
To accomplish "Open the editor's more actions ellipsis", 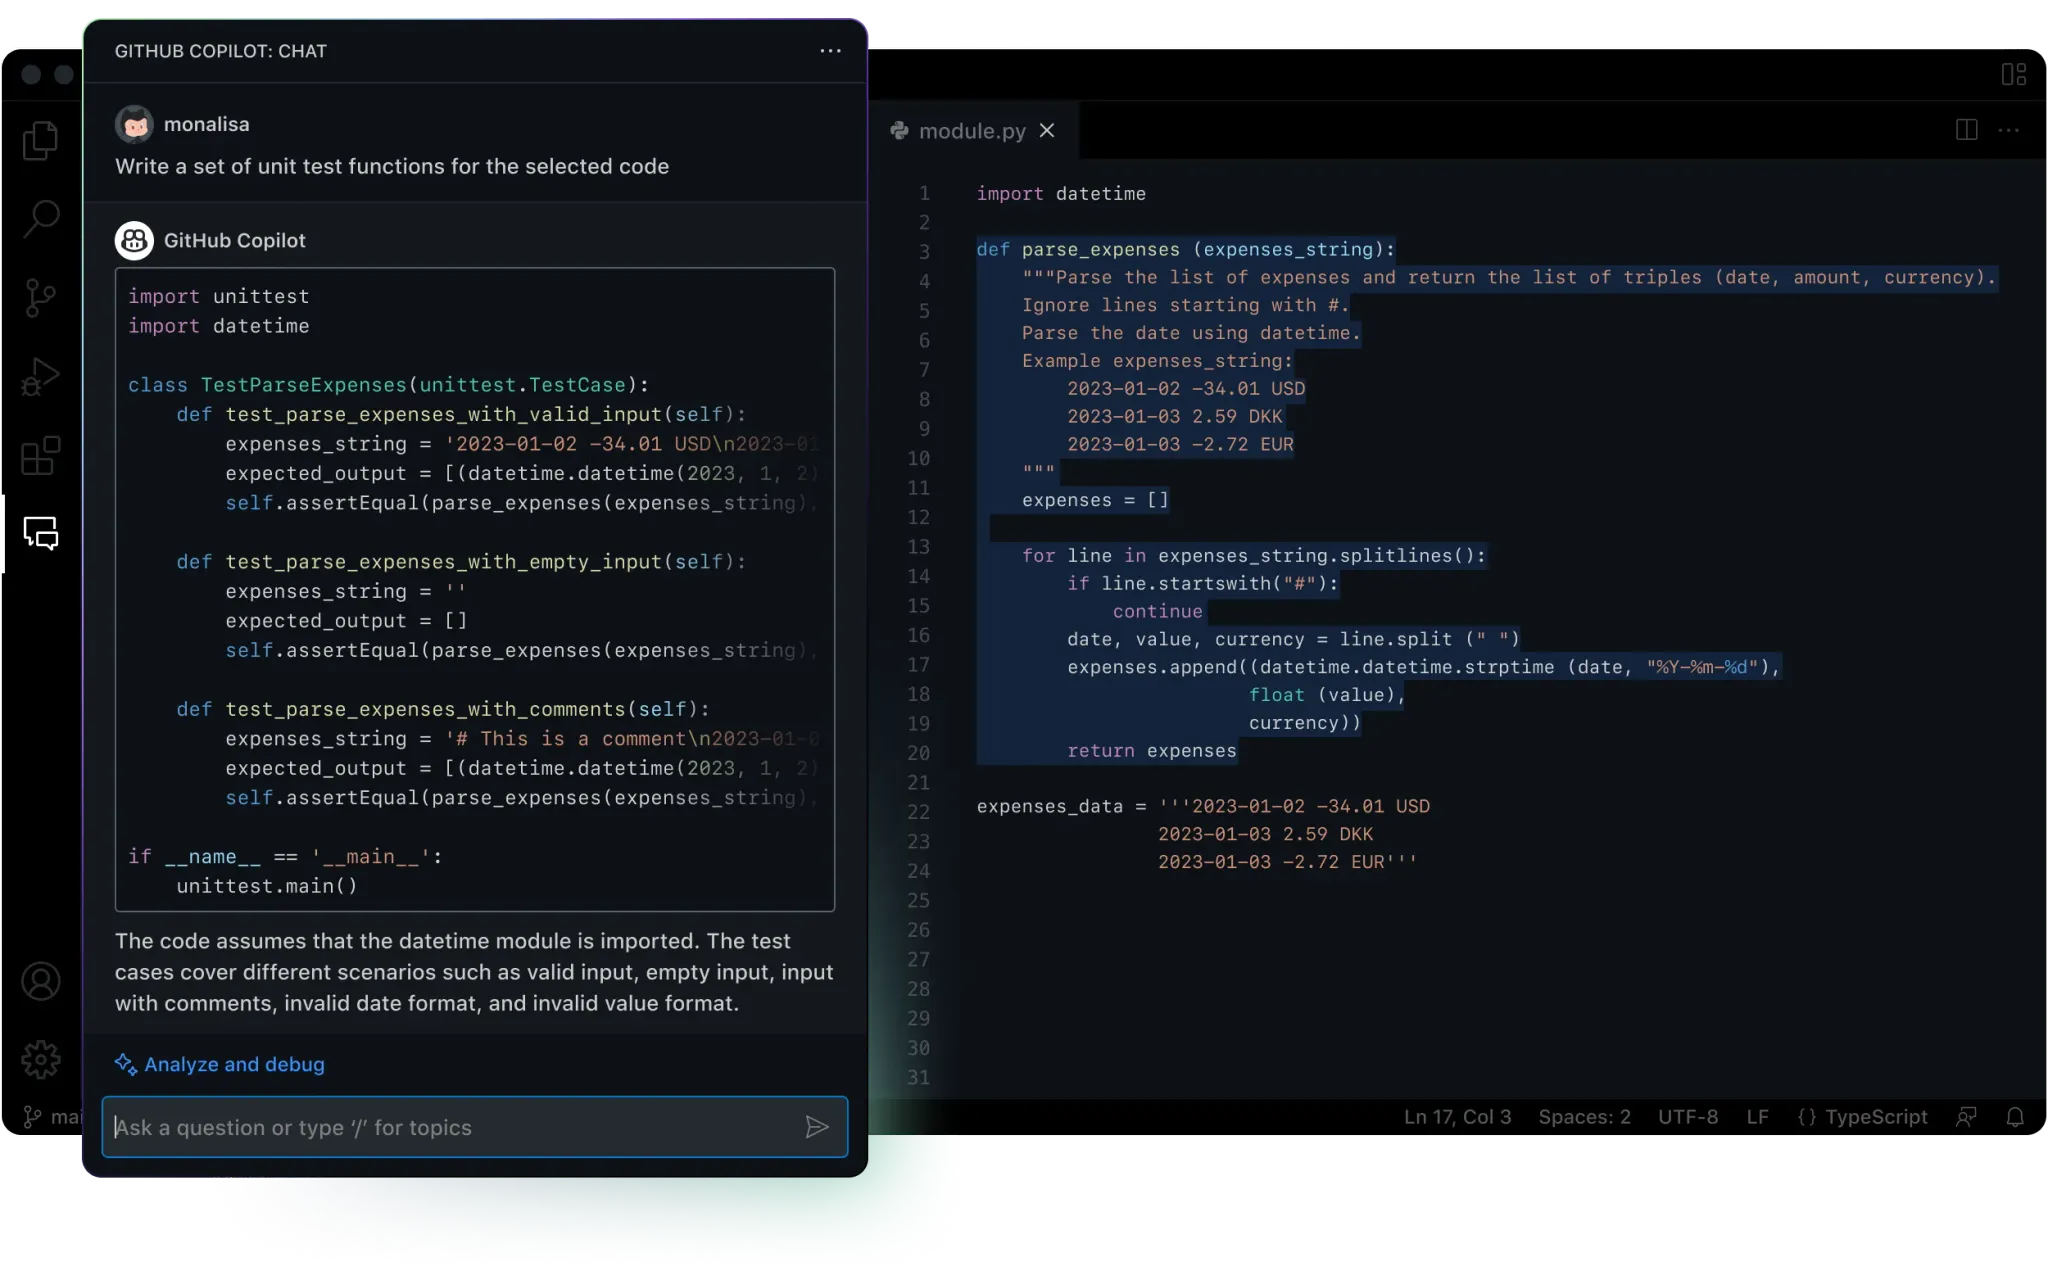I will coord(2010,131).
